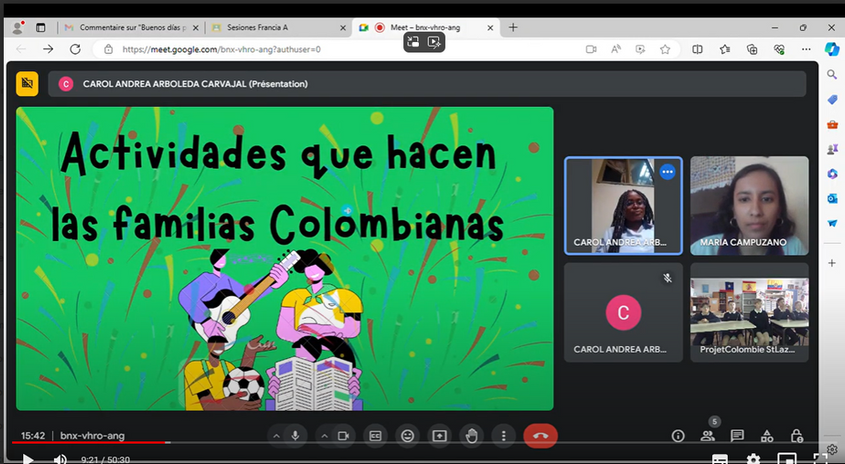Click the presenter name header bar
Image resolution: width=845 pixels, height=464 pixels.
pos(427,84)
